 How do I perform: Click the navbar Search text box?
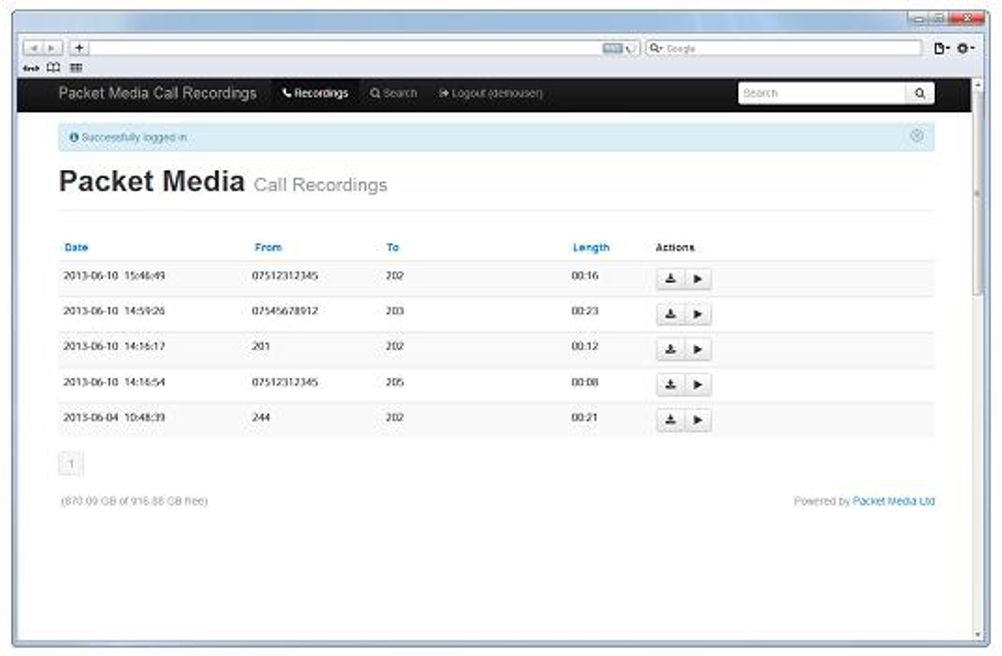pyautogui.click(x=822, y=93)
